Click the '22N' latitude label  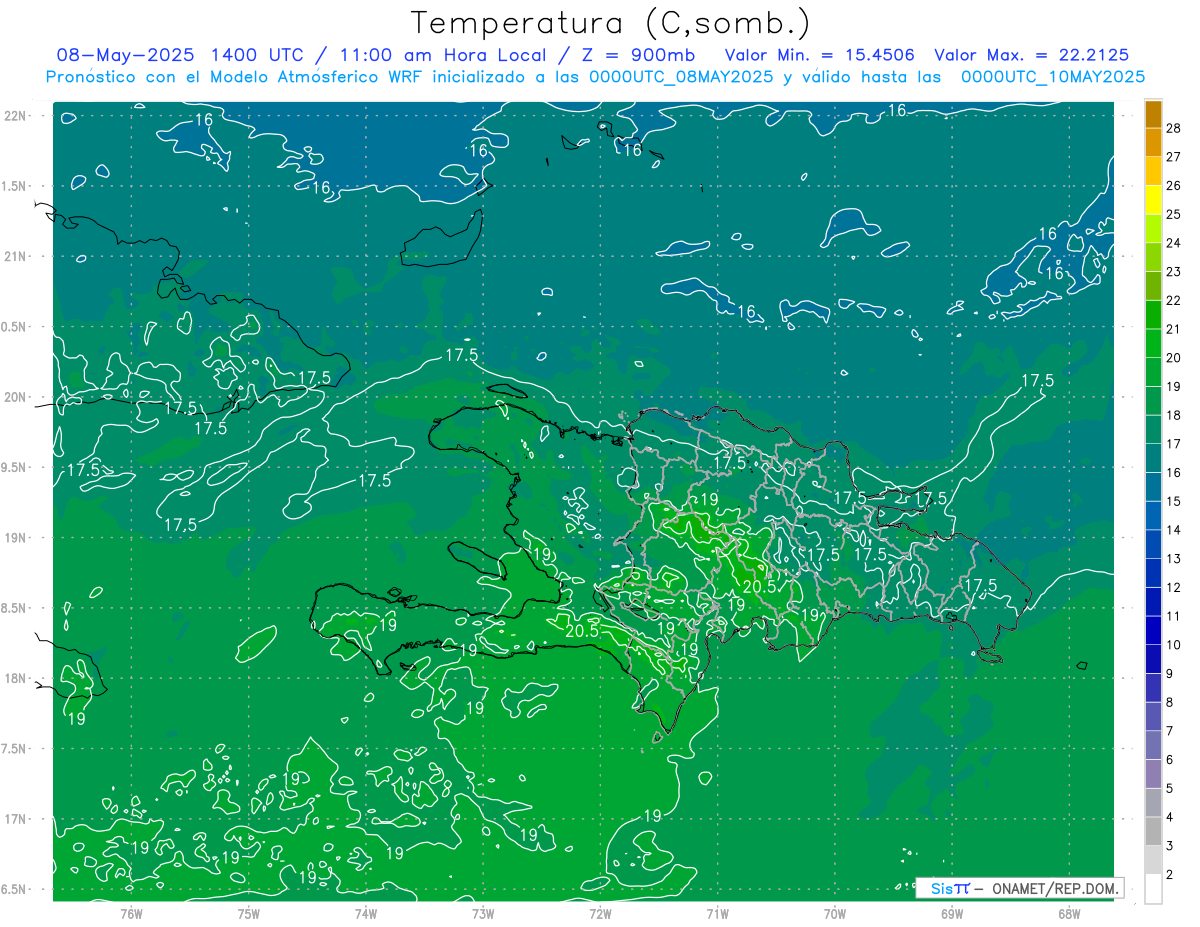point(15,115)
